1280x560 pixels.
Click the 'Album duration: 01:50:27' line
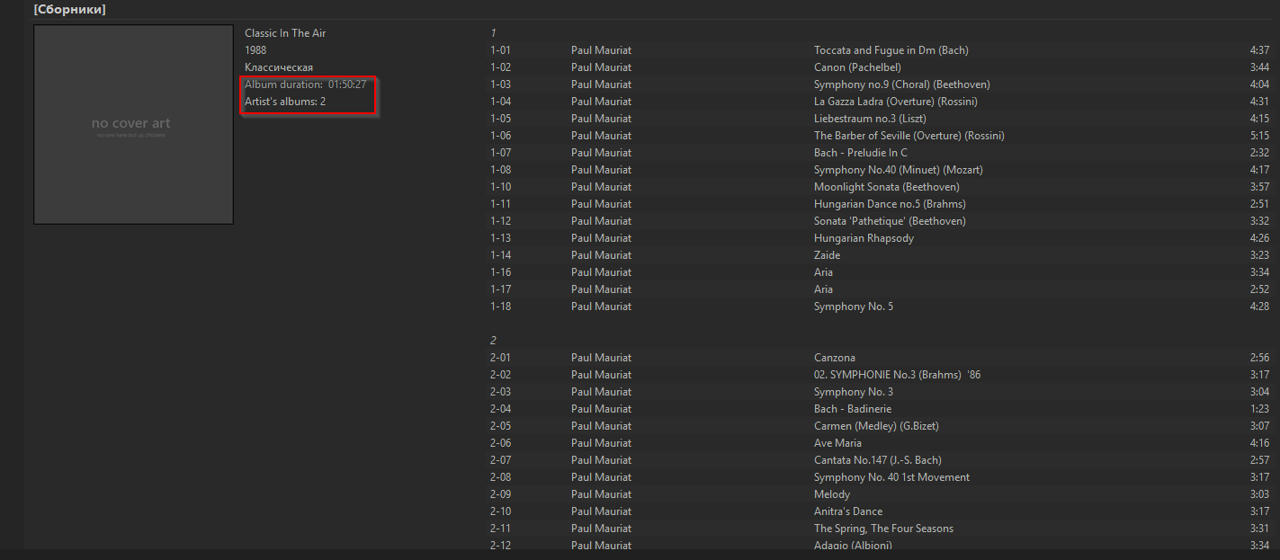click(305, 84)
